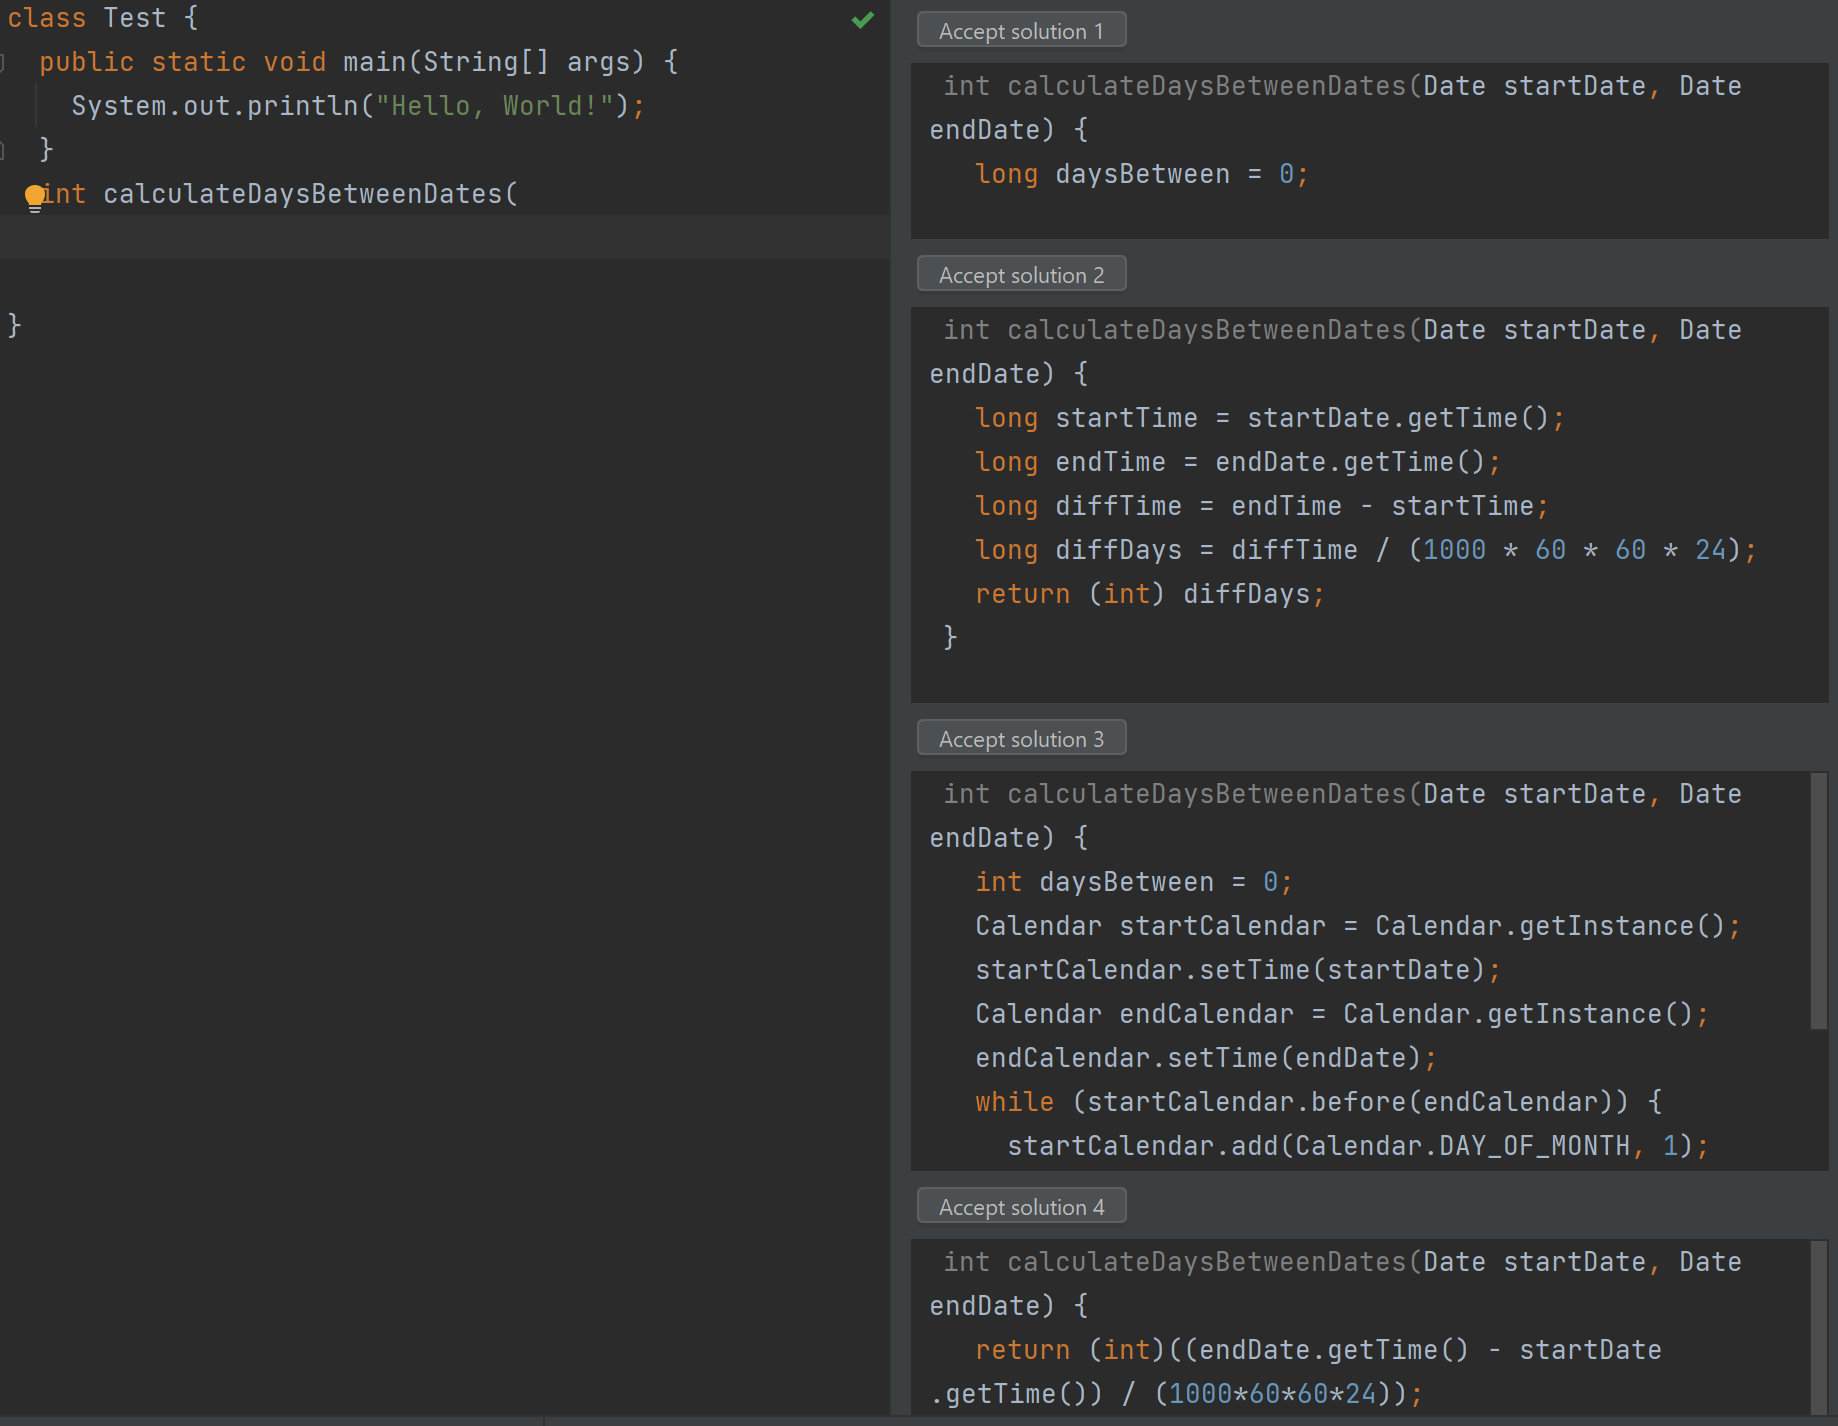The height and width of the screenshot is (1426, 1838).
Task: Click the fold marker beside main method
Action: click(x=3, y=63)
